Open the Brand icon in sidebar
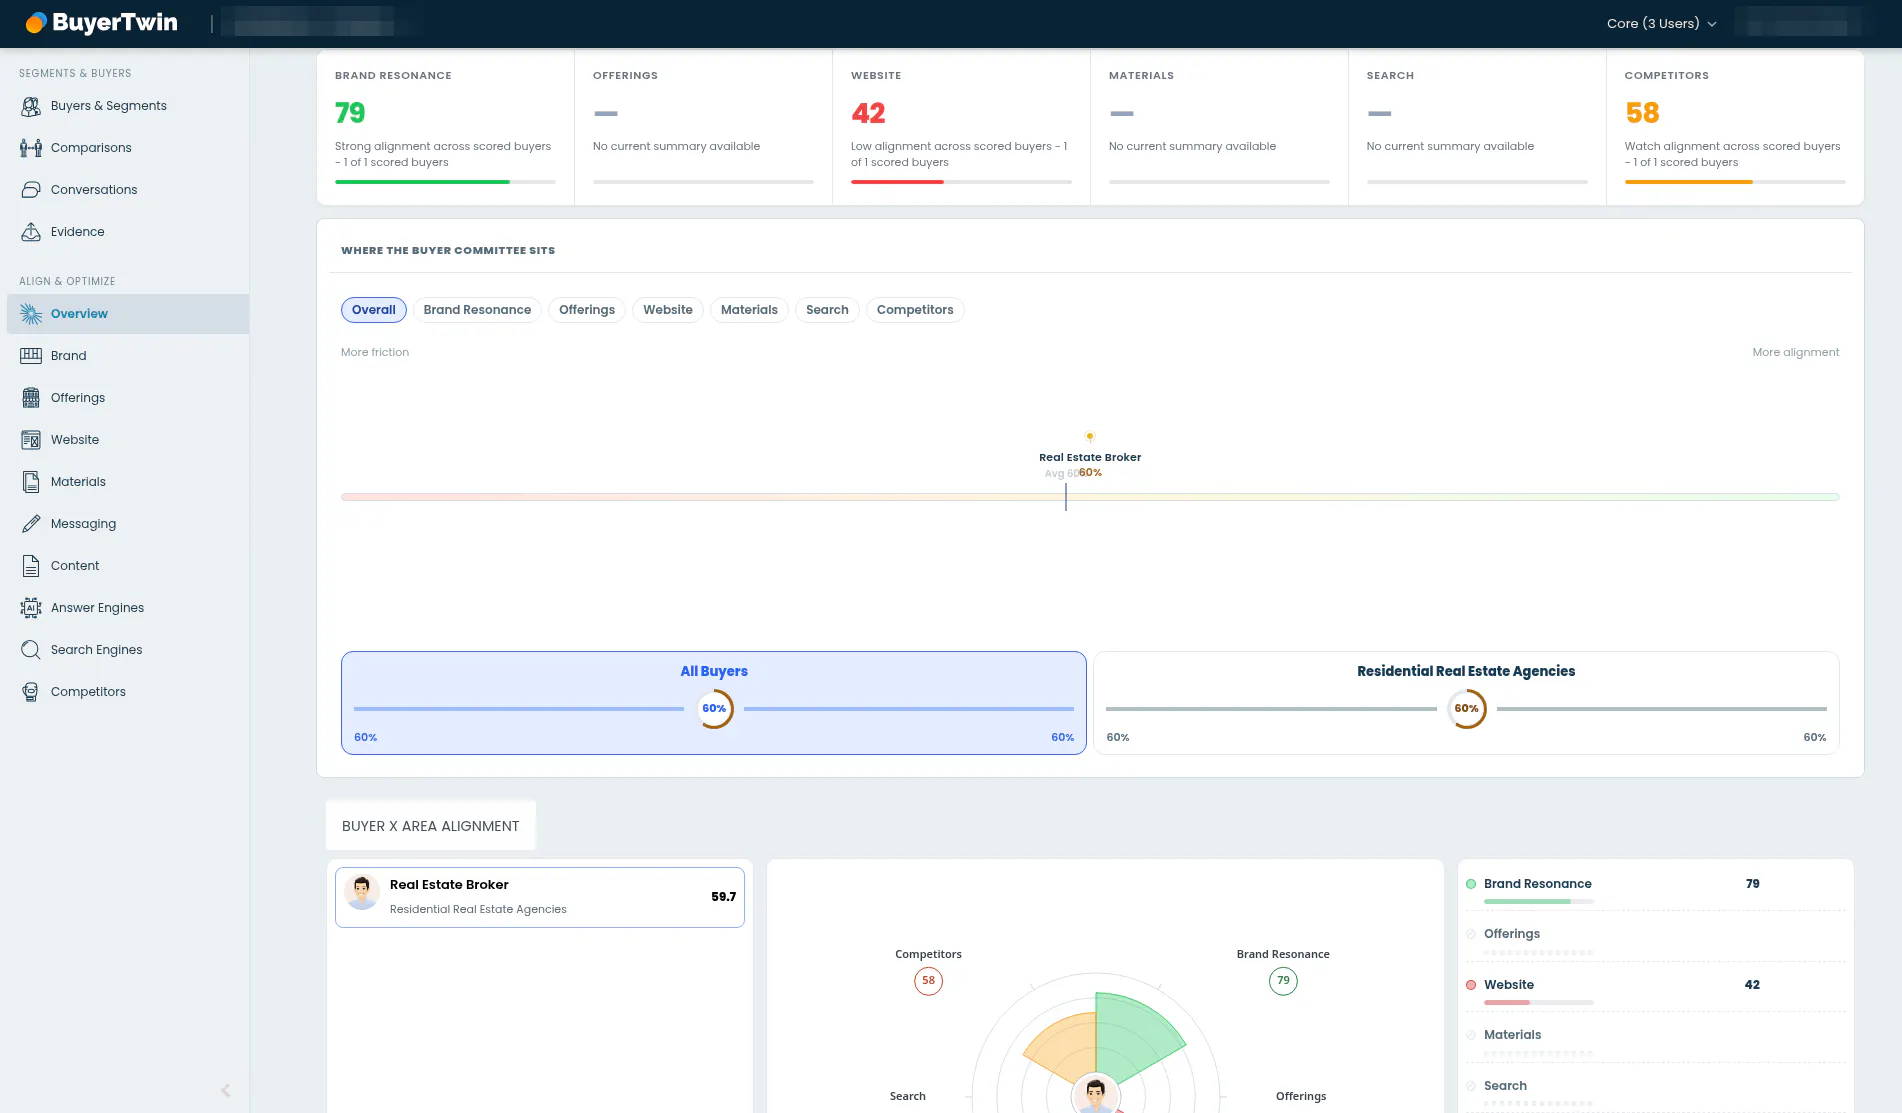Image resolution: width=1902 pixels, height=1113 pixels. pos(31,356)
